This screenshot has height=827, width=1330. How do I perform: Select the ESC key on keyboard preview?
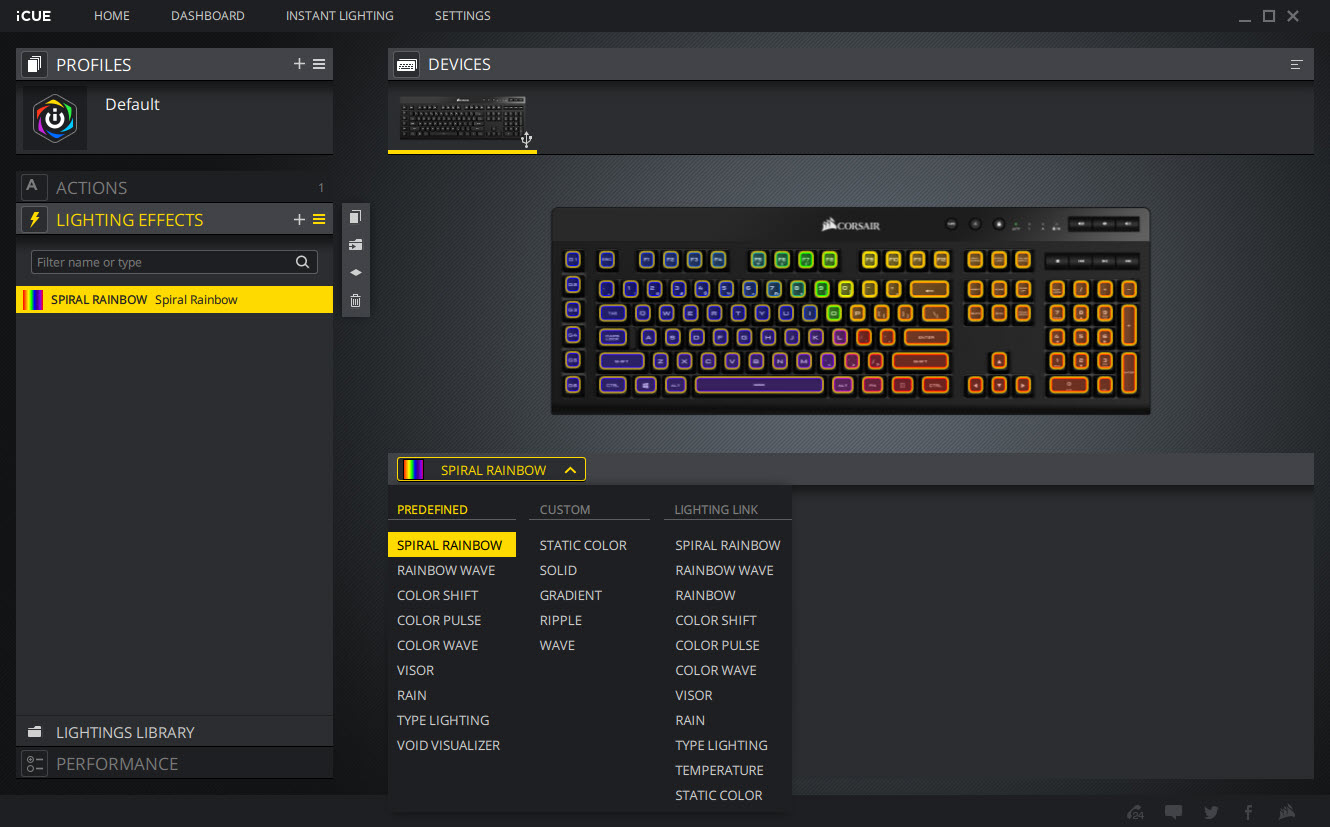click(x=607, y=259)
